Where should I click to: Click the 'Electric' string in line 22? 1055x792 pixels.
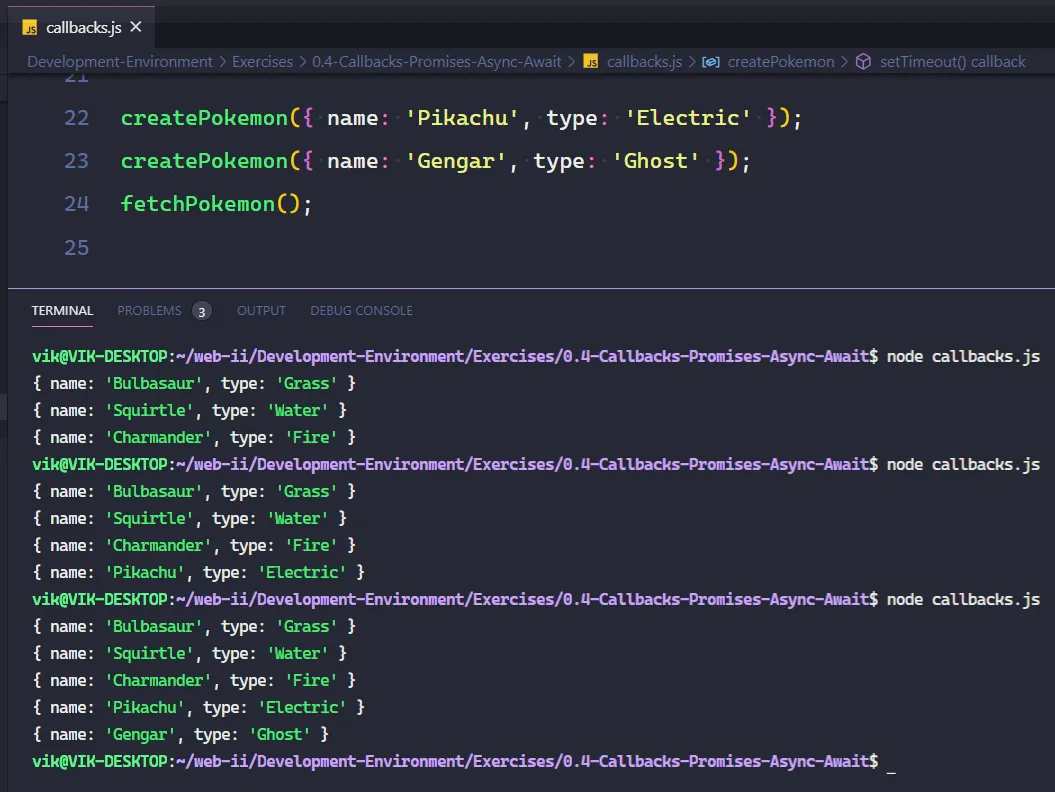pos(688,118)
